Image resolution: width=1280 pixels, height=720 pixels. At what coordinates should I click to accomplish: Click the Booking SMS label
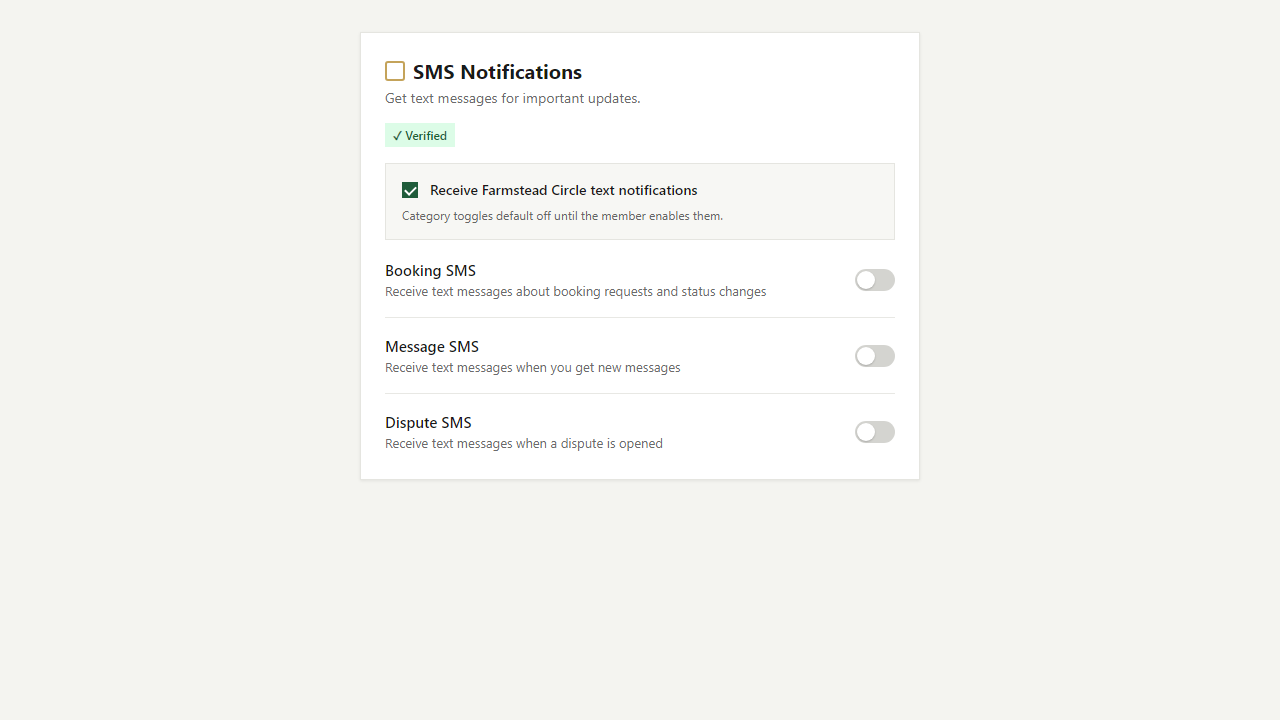tap(430, 270)
